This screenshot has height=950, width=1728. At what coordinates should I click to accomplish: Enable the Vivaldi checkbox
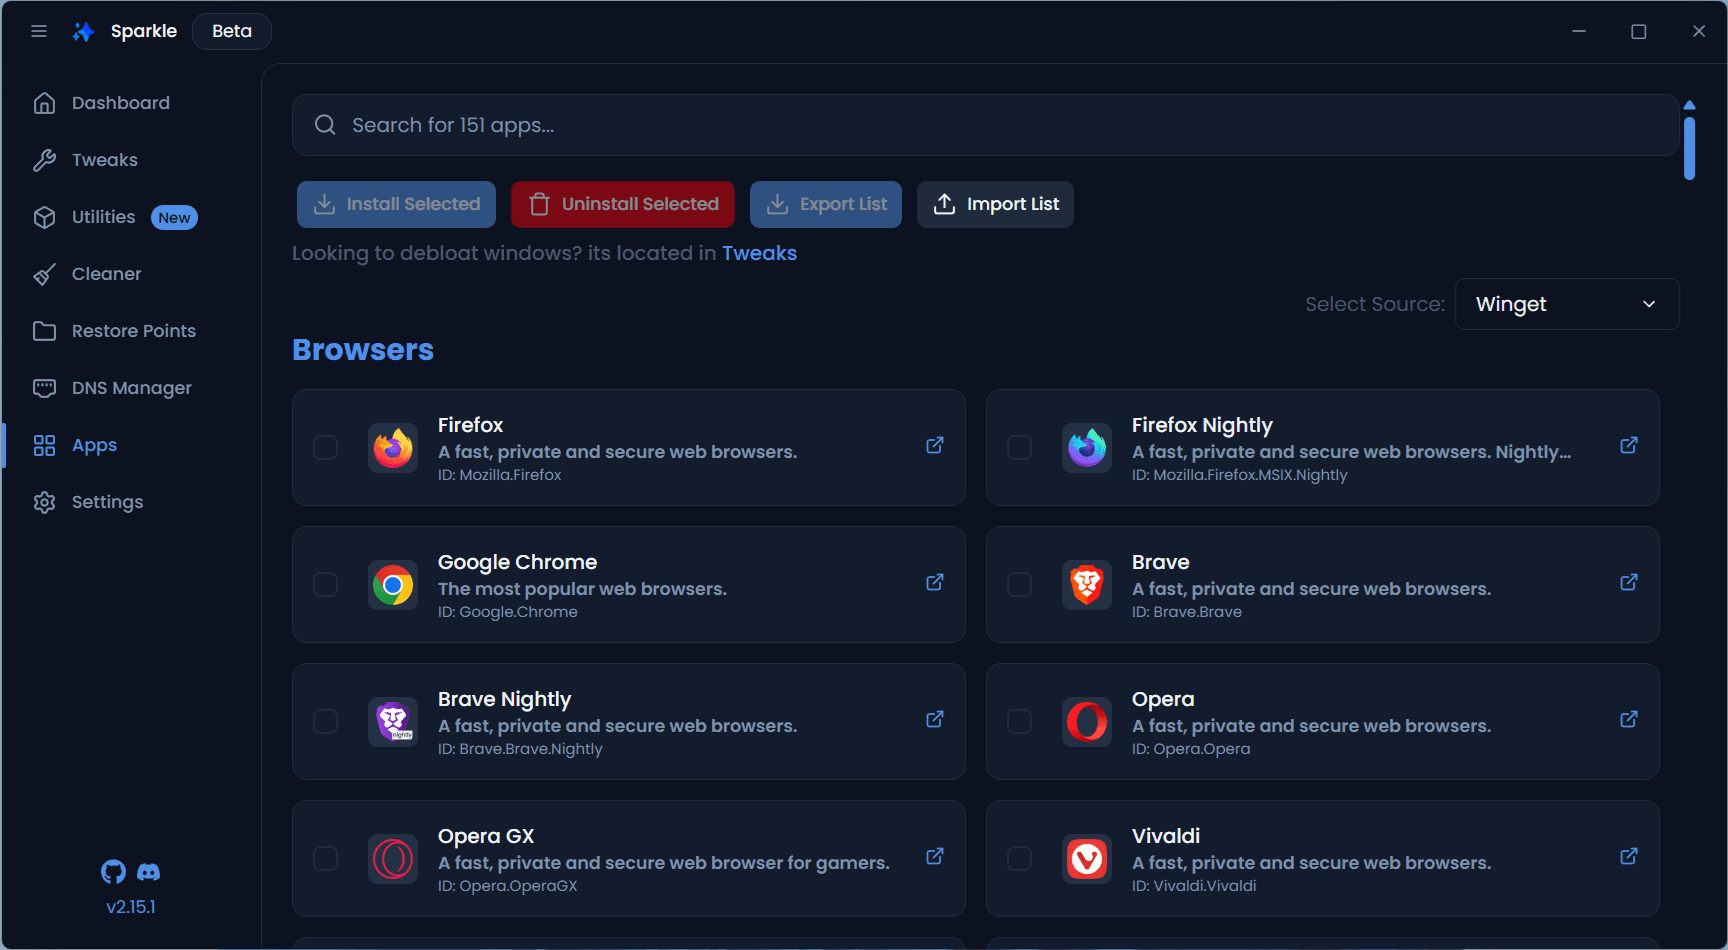point(1020,858)
